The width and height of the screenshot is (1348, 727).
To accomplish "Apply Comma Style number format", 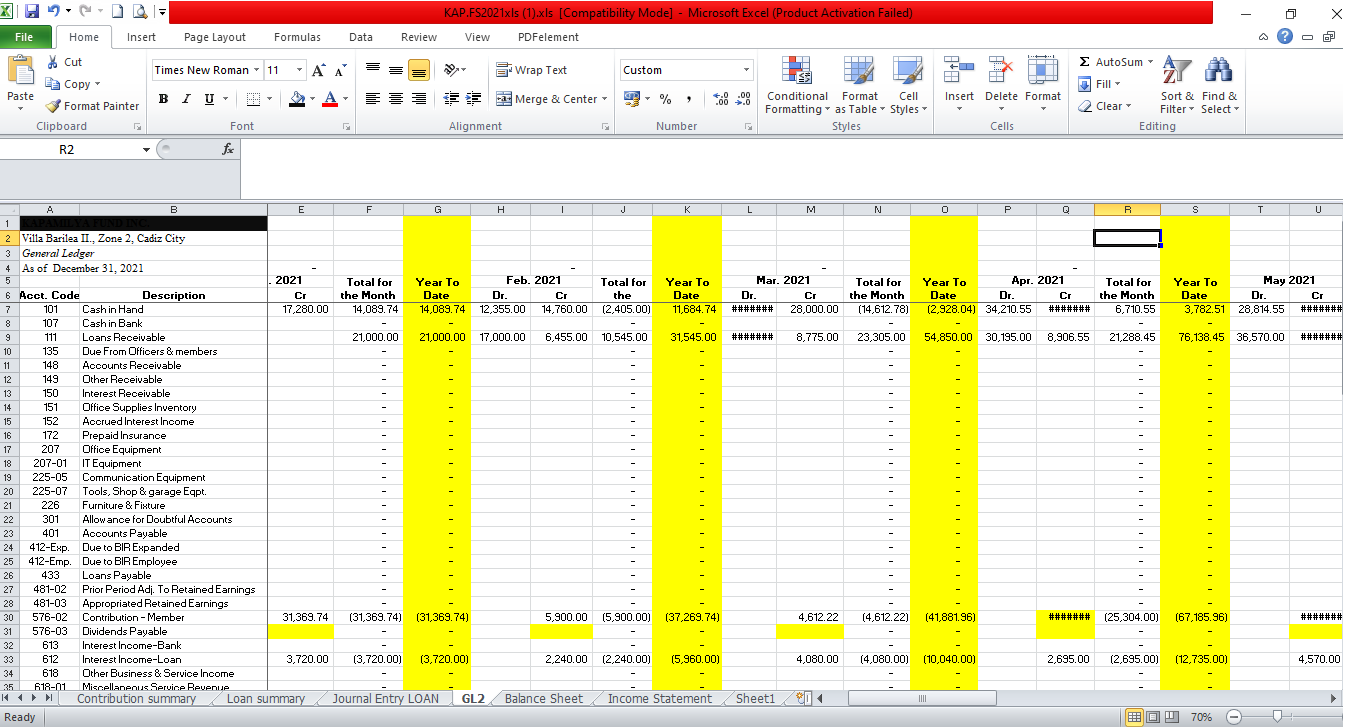I will point(689,99).
